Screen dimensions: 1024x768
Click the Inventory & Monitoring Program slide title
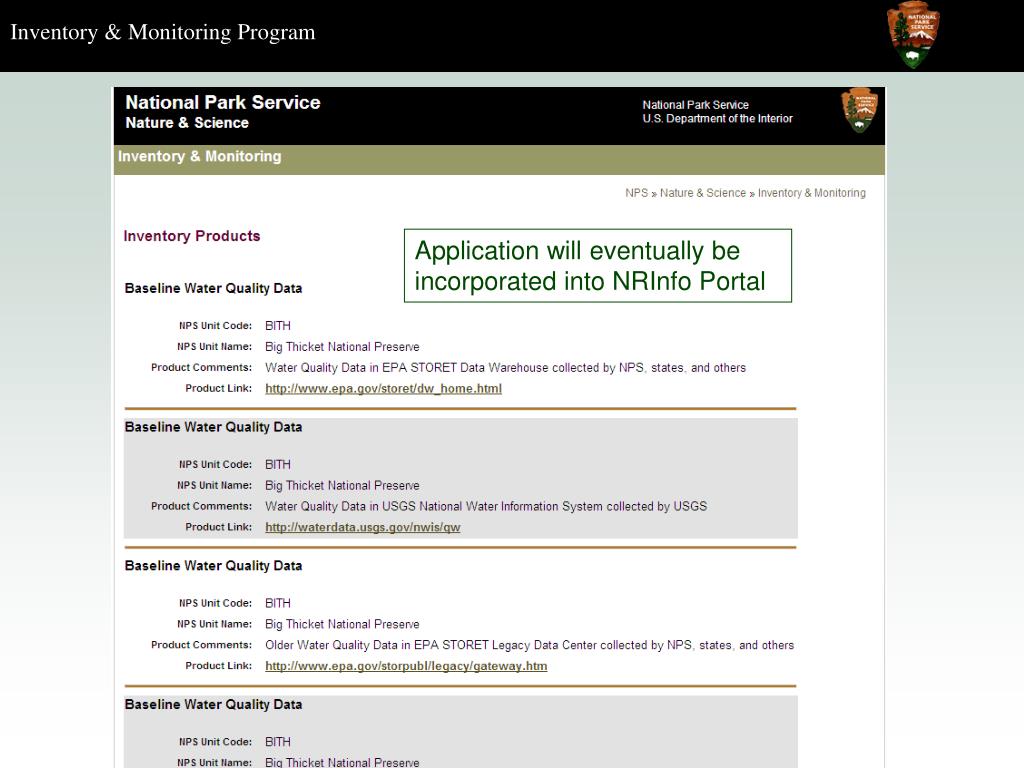point(163,32)
